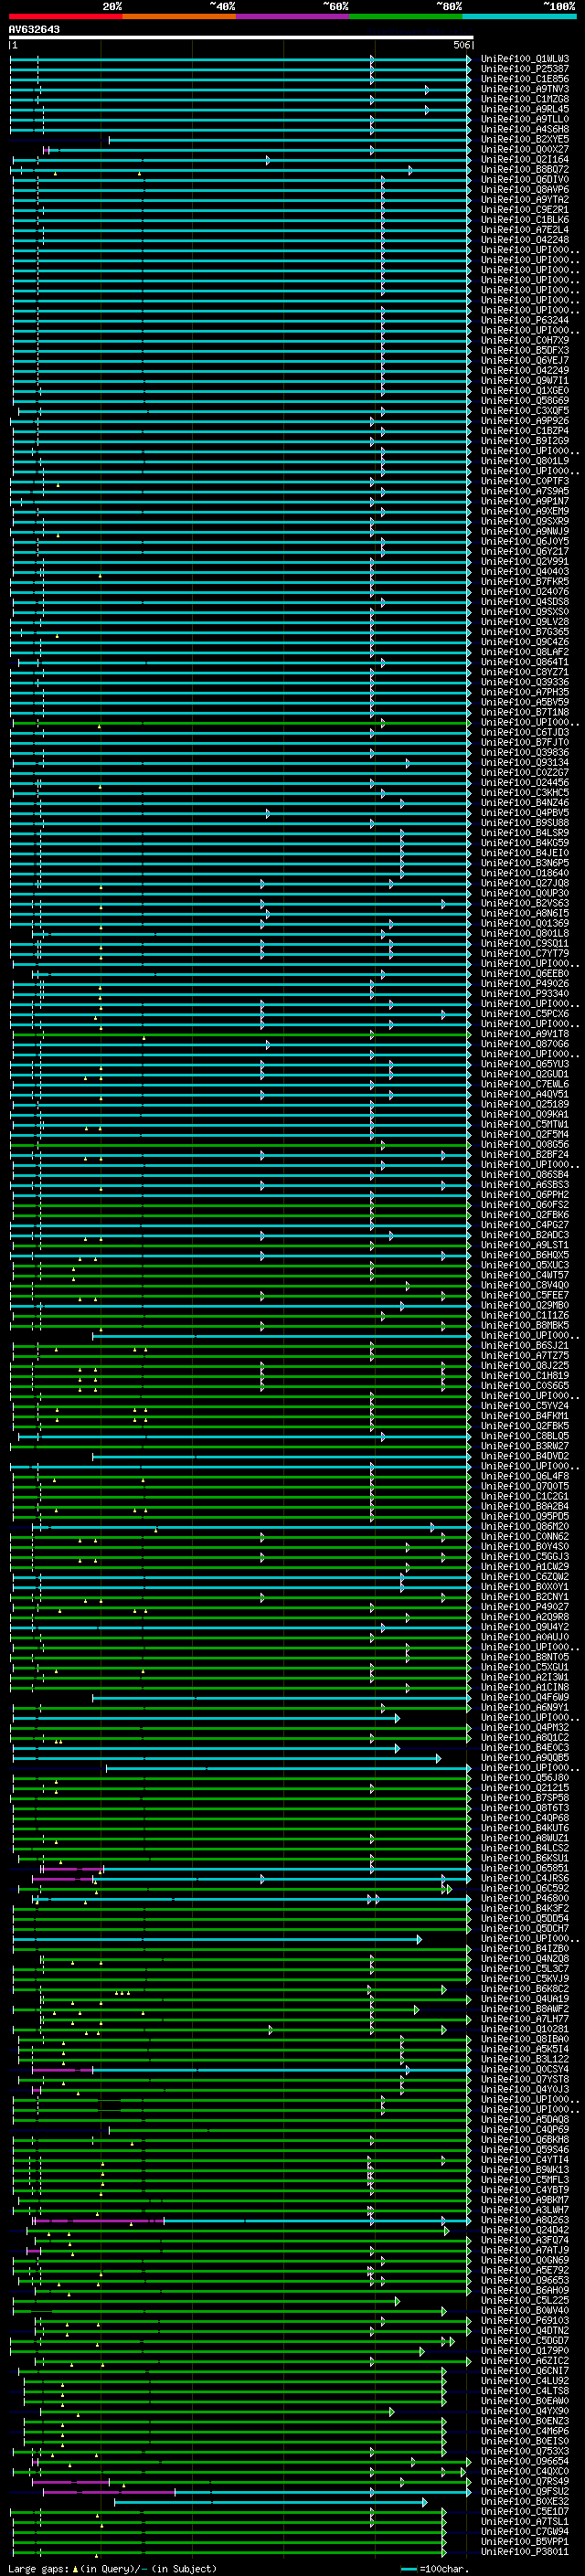Click the UniRef100_Q6DIV0 label
The image size is (585, 2576).
pos(525,179)
